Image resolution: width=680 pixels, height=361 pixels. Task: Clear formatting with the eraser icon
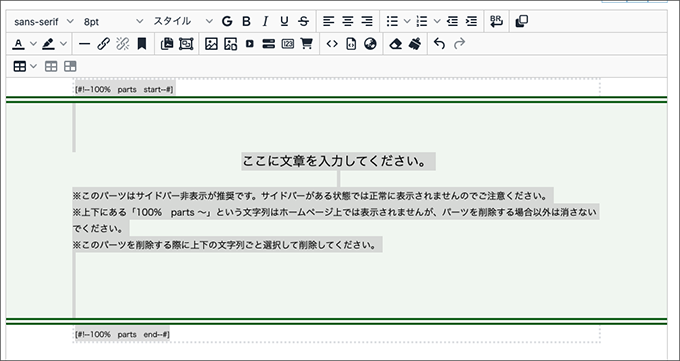click(396, 44)
